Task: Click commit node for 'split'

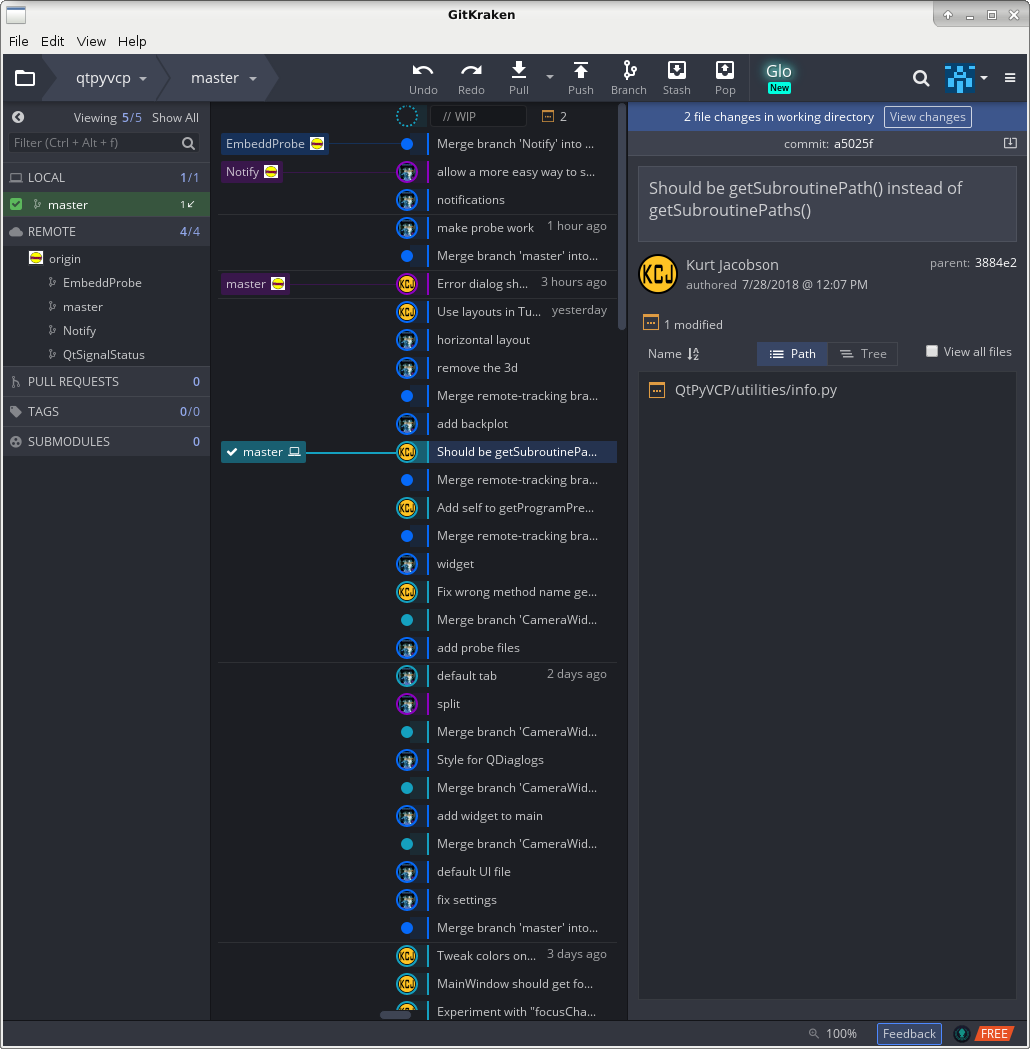Action: pos(407,704)
